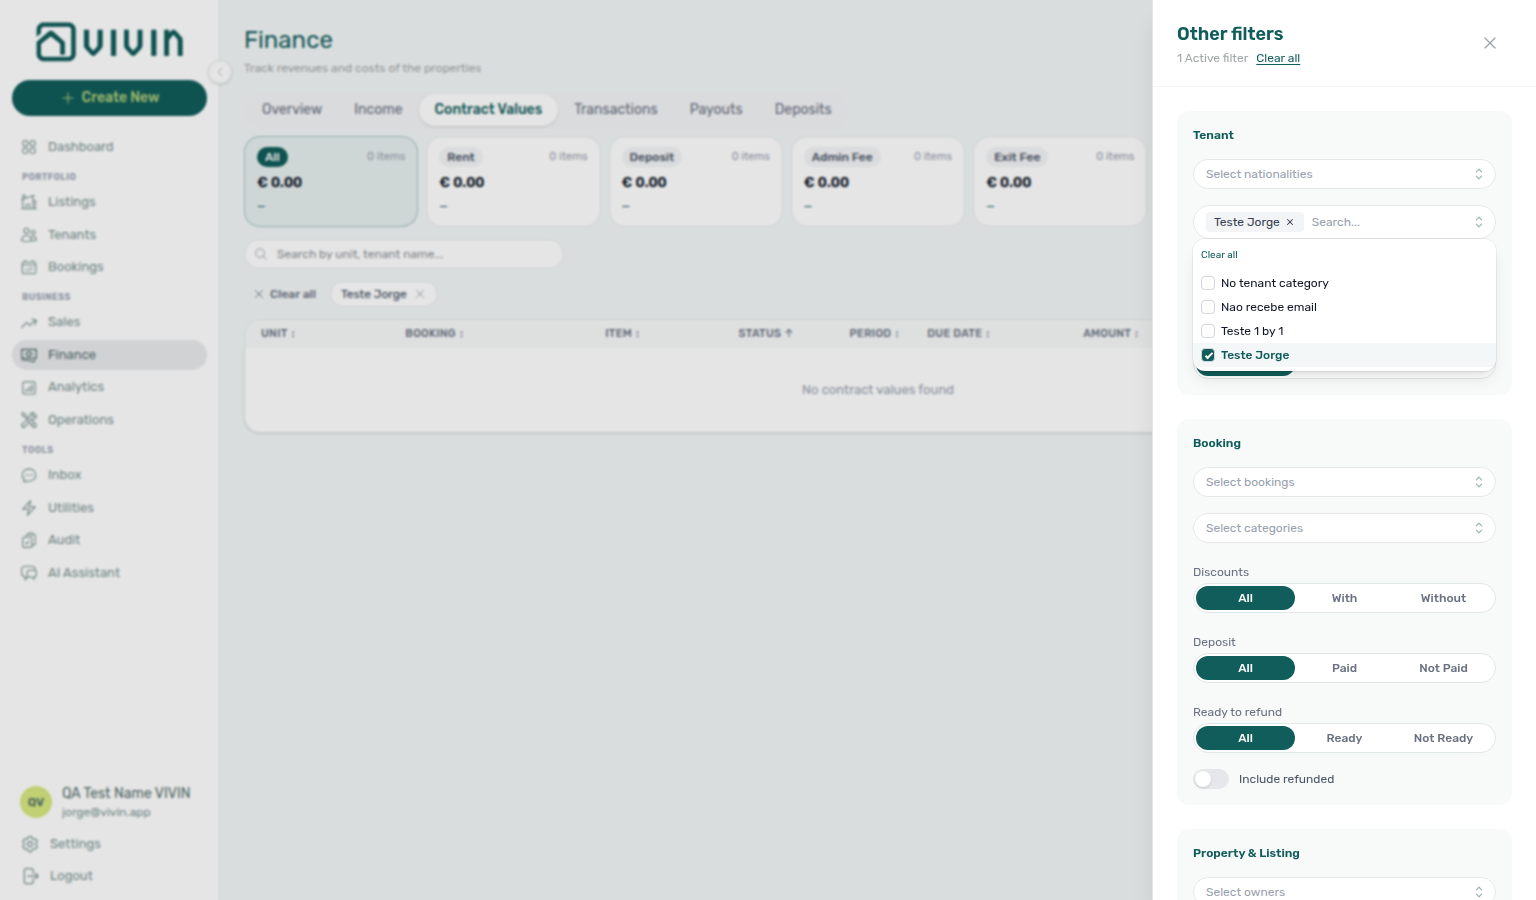Image resolution: width=1536 pixels, height=900 pixels.
Task: Open the Select categories dropdown
Action: pos(1344,528)
